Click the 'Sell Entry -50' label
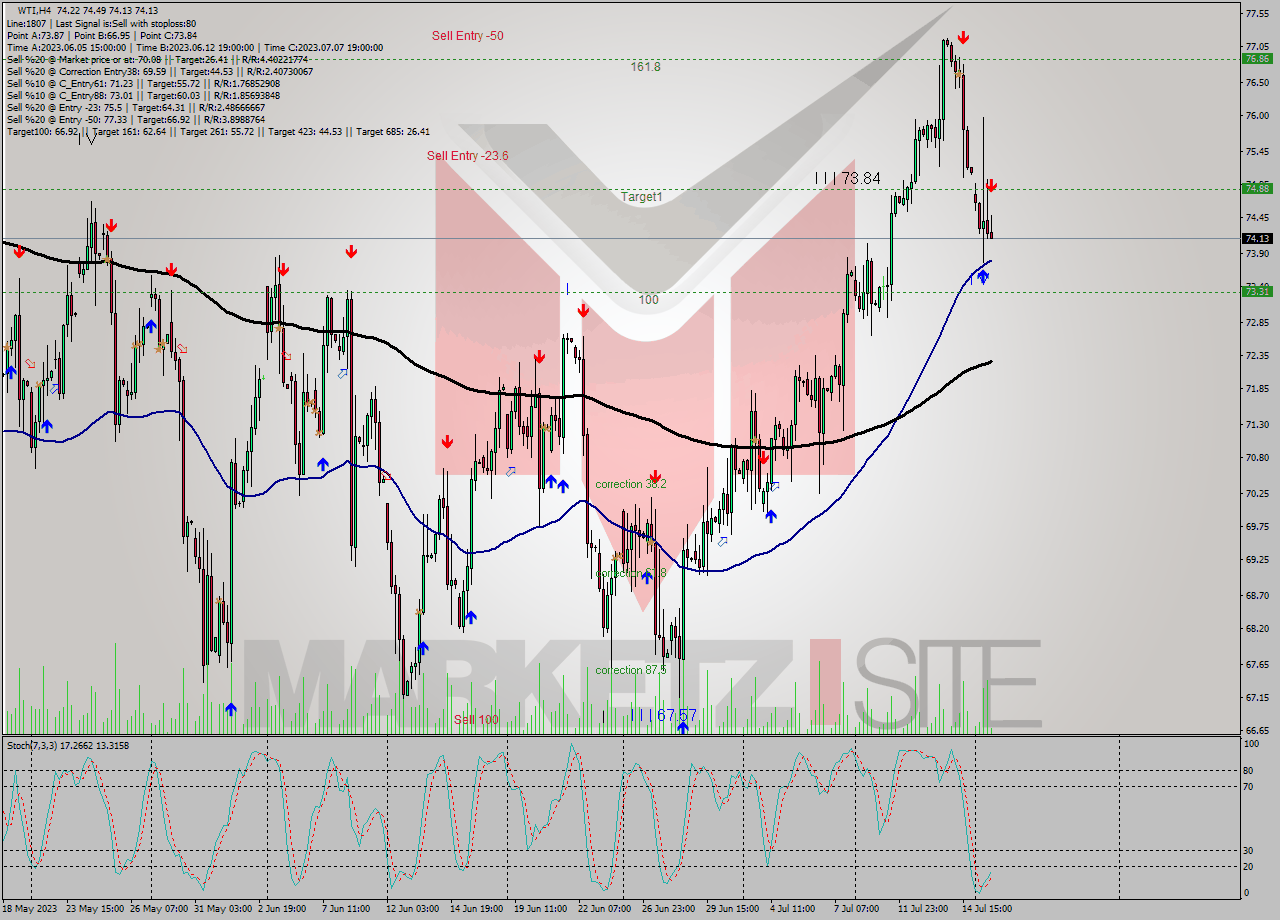 (x=467, y=36)
